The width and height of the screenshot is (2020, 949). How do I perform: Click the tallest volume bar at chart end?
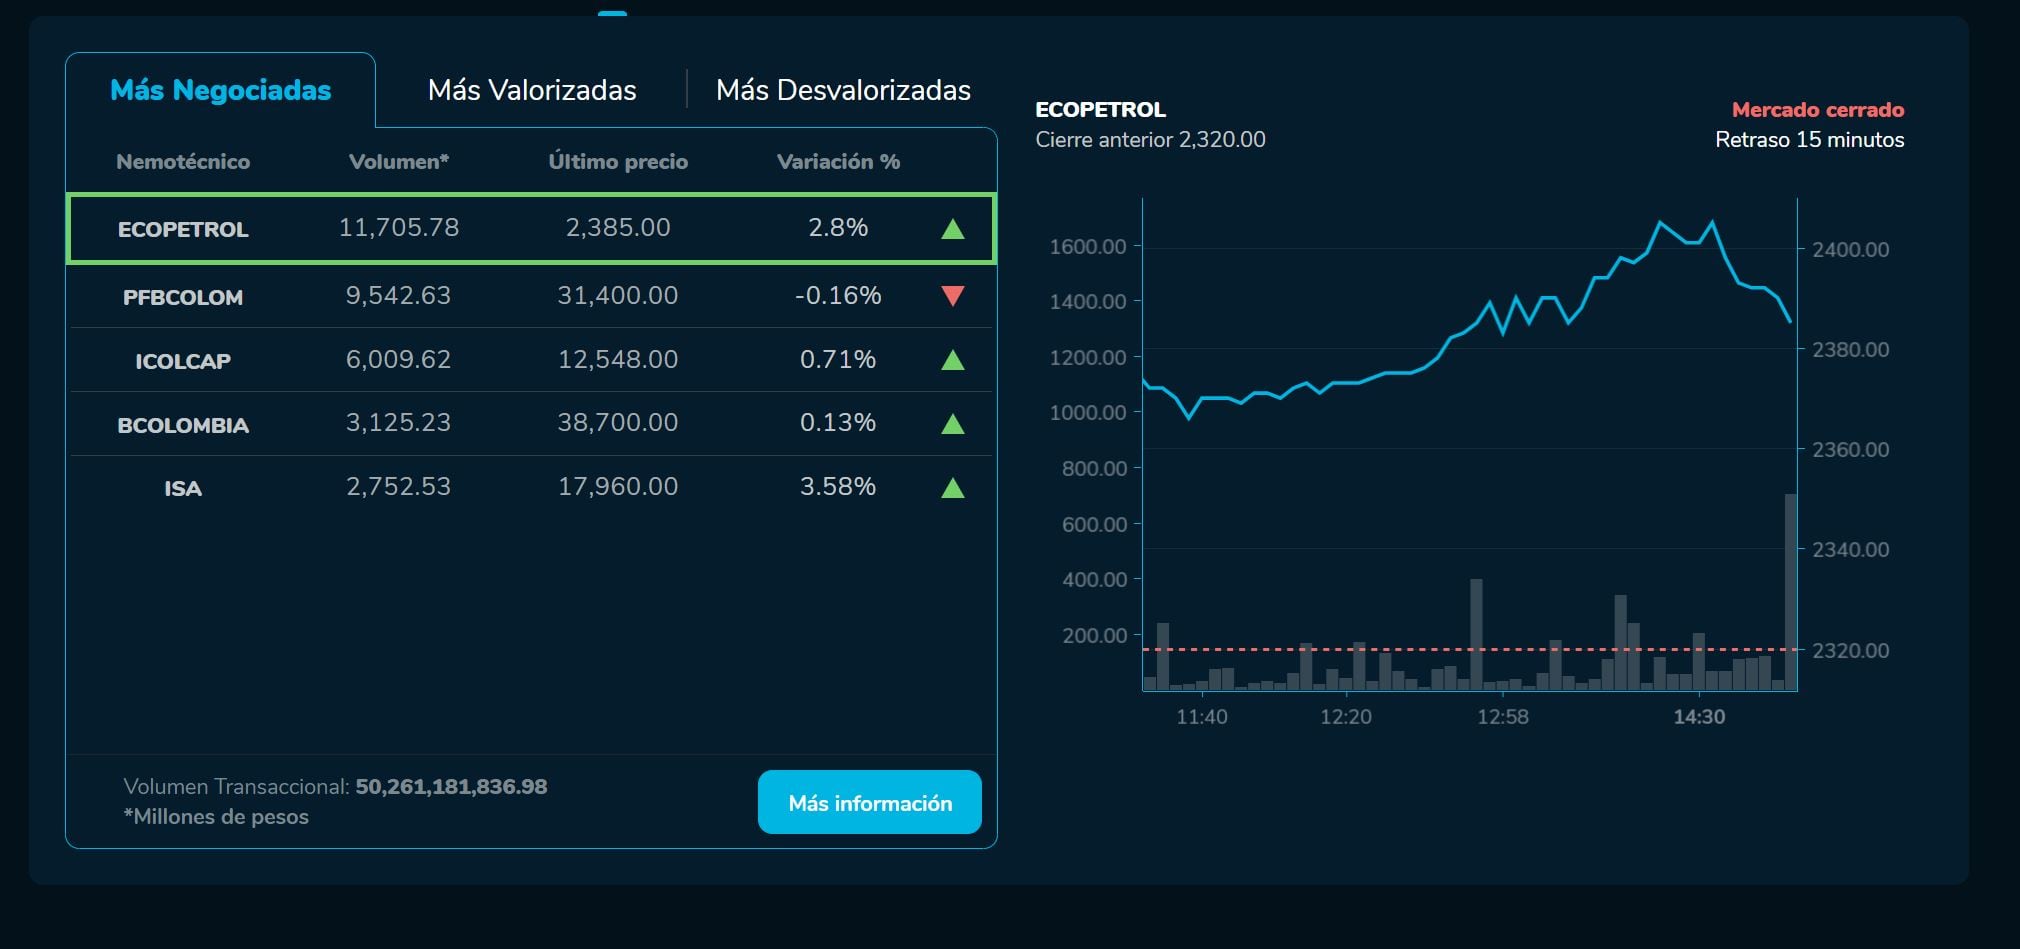pos(1790,590)
